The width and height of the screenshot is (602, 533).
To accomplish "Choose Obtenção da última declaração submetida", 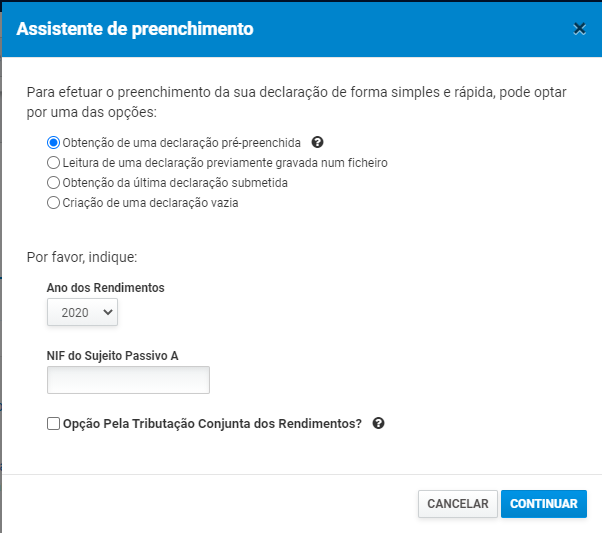I will [x=53, y=182].
